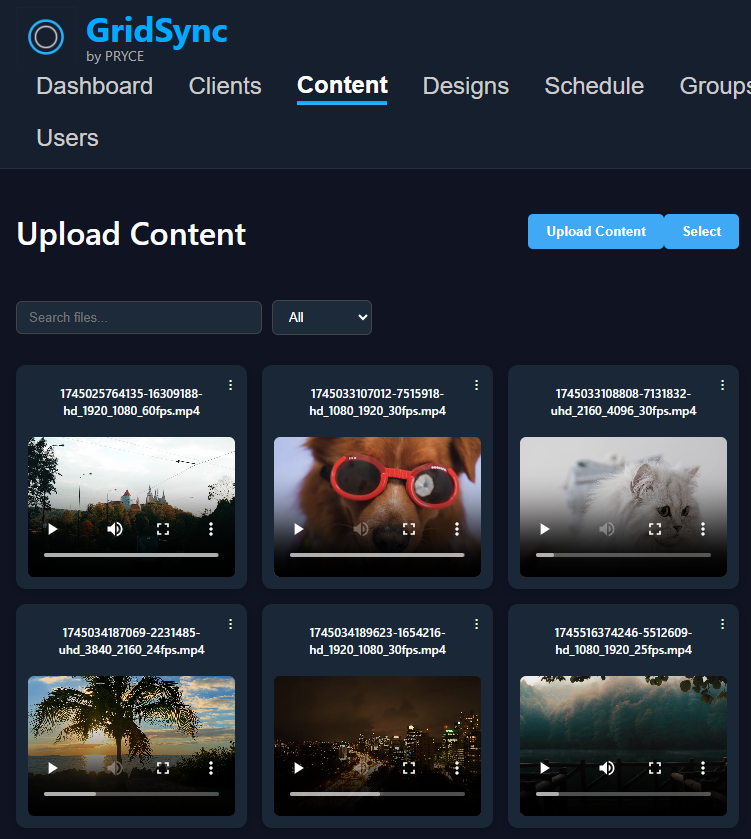Expand card options for 1745034189623 file
Image resolution: width=751 pixels, height=839 pixels.
coord(477,624)
